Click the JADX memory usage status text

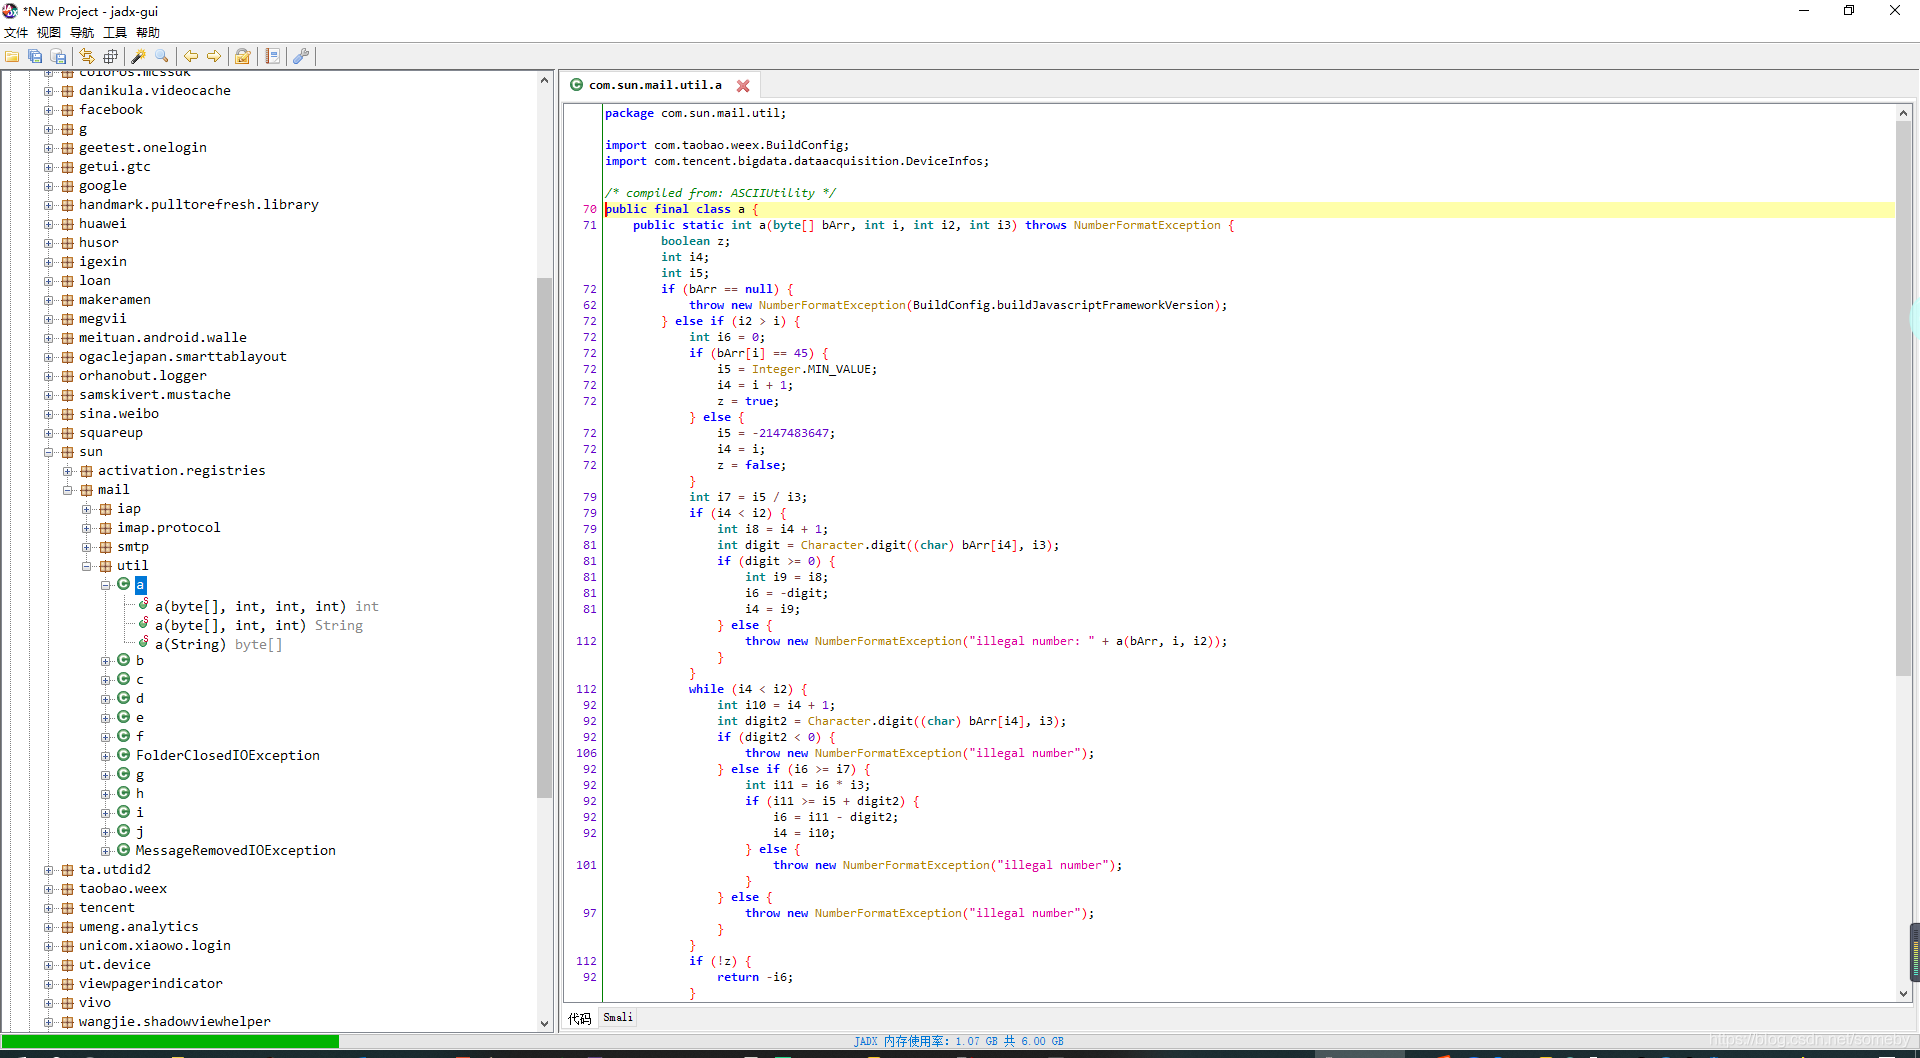click(x=958, y=1042)
